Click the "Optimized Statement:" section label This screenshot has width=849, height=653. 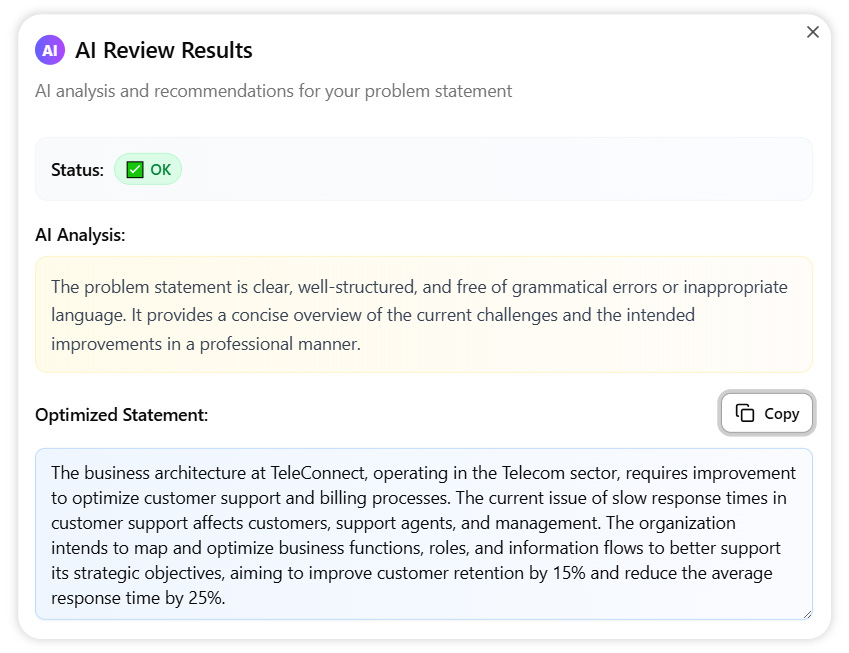[x=121, y=414]
